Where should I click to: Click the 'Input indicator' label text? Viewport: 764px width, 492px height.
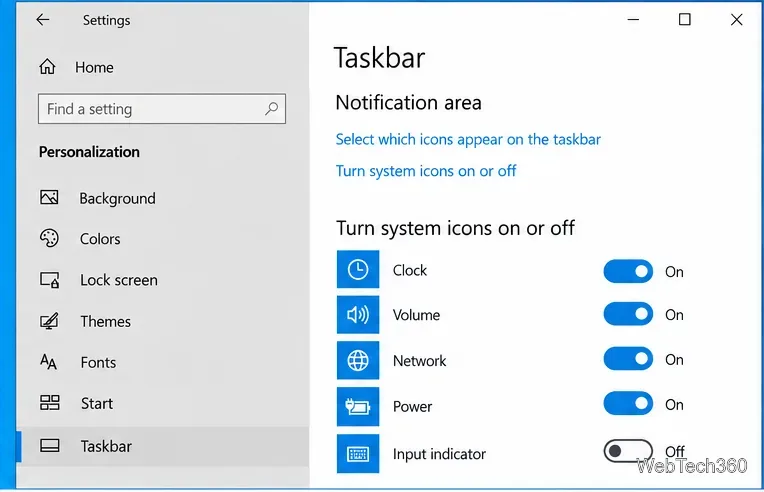click(x=439, y=454)
